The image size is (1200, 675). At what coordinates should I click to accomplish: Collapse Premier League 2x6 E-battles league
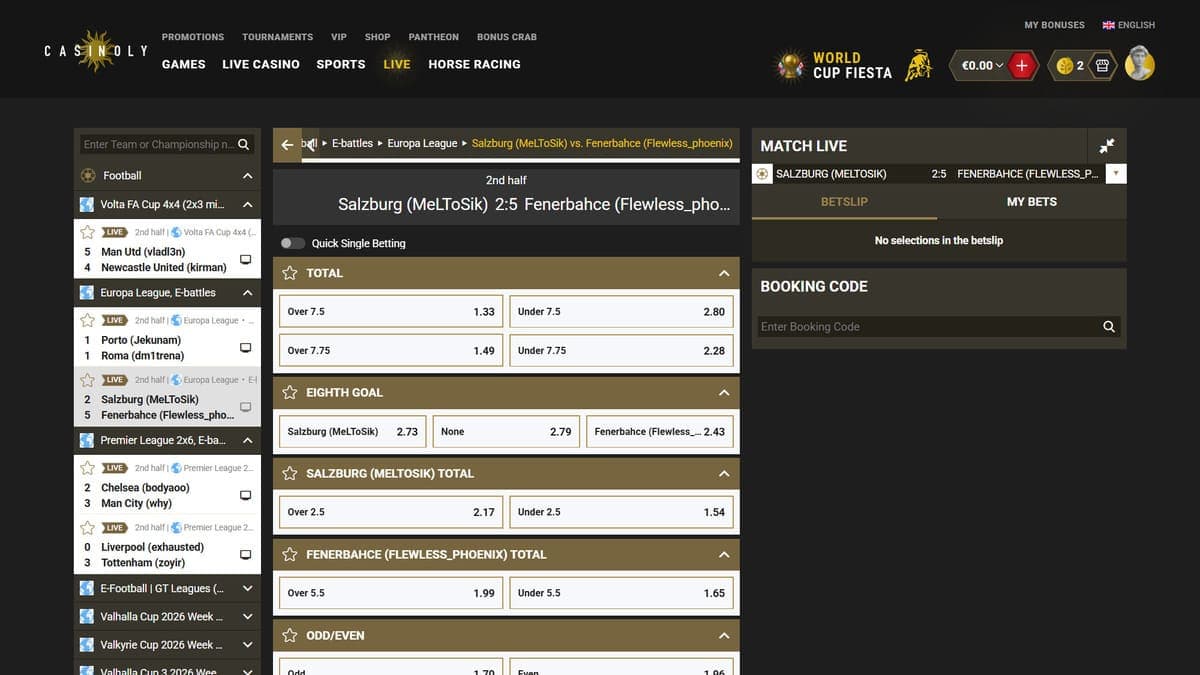[x=248, y=440]
